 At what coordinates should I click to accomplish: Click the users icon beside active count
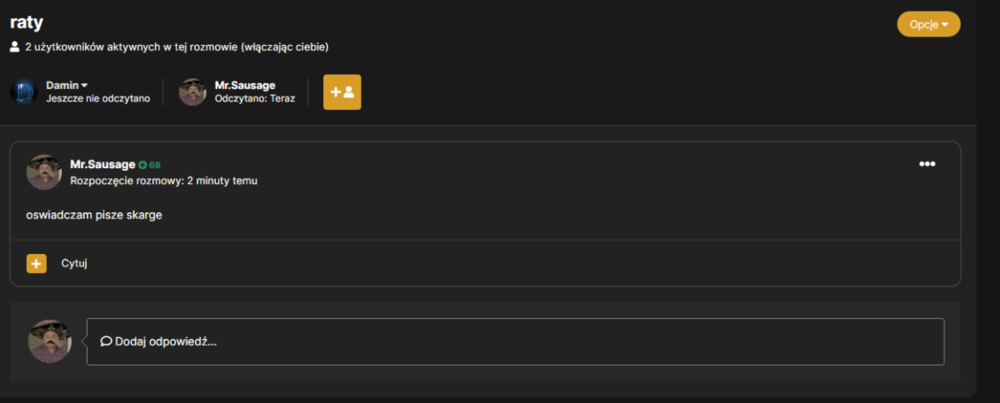(15, 47)
